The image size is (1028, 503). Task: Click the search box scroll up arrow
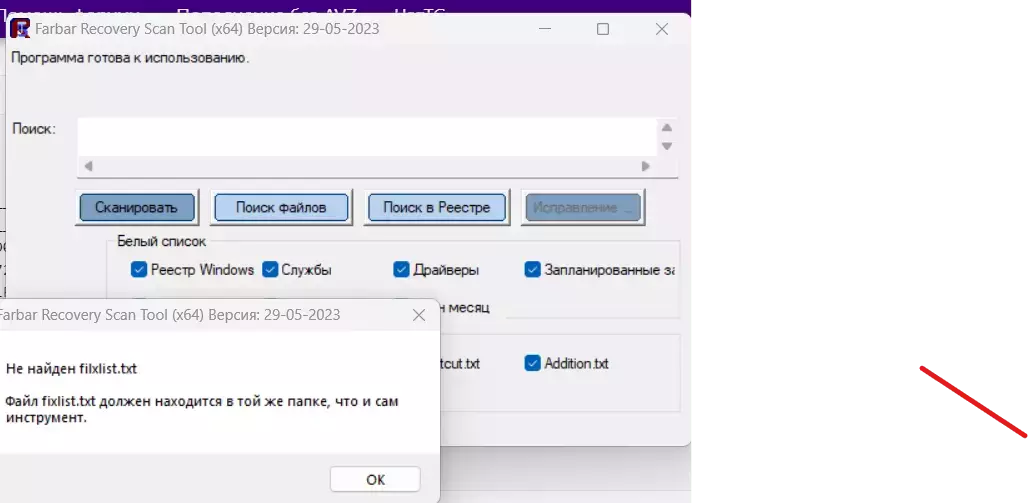tap(667, 128)
